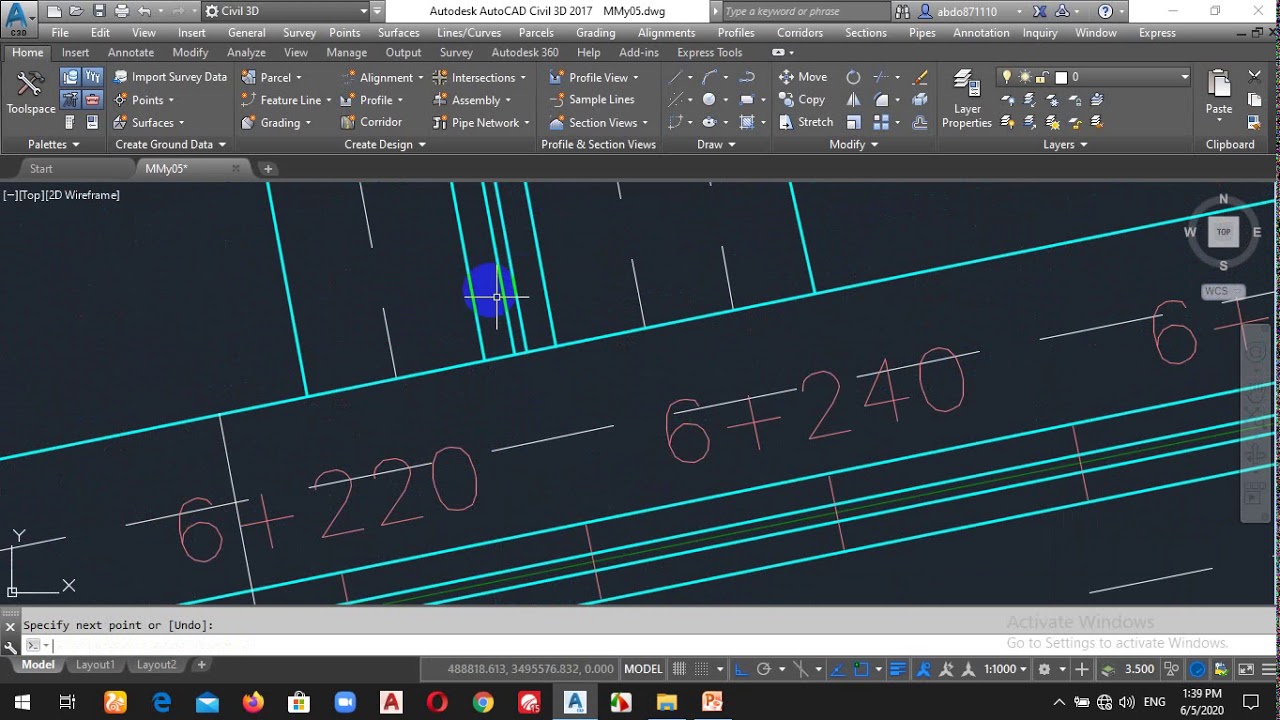This screenshot has height=720, width=1280.
Task: Open the 1:1000 annotation scale list
Action: tap(1005, 669)
